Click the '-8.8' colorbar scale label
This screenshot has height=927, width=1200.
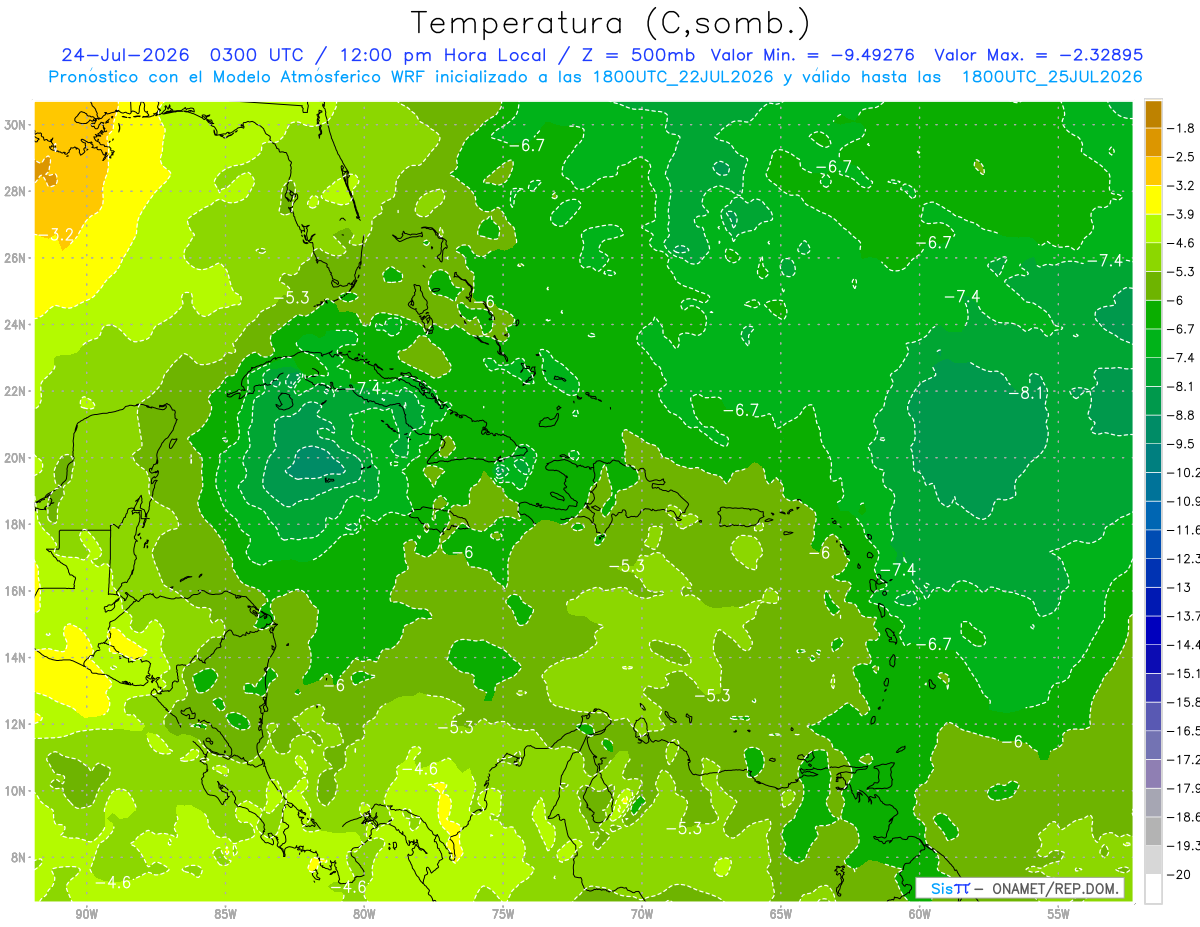pyautogui.click(x=1181, y=415)
